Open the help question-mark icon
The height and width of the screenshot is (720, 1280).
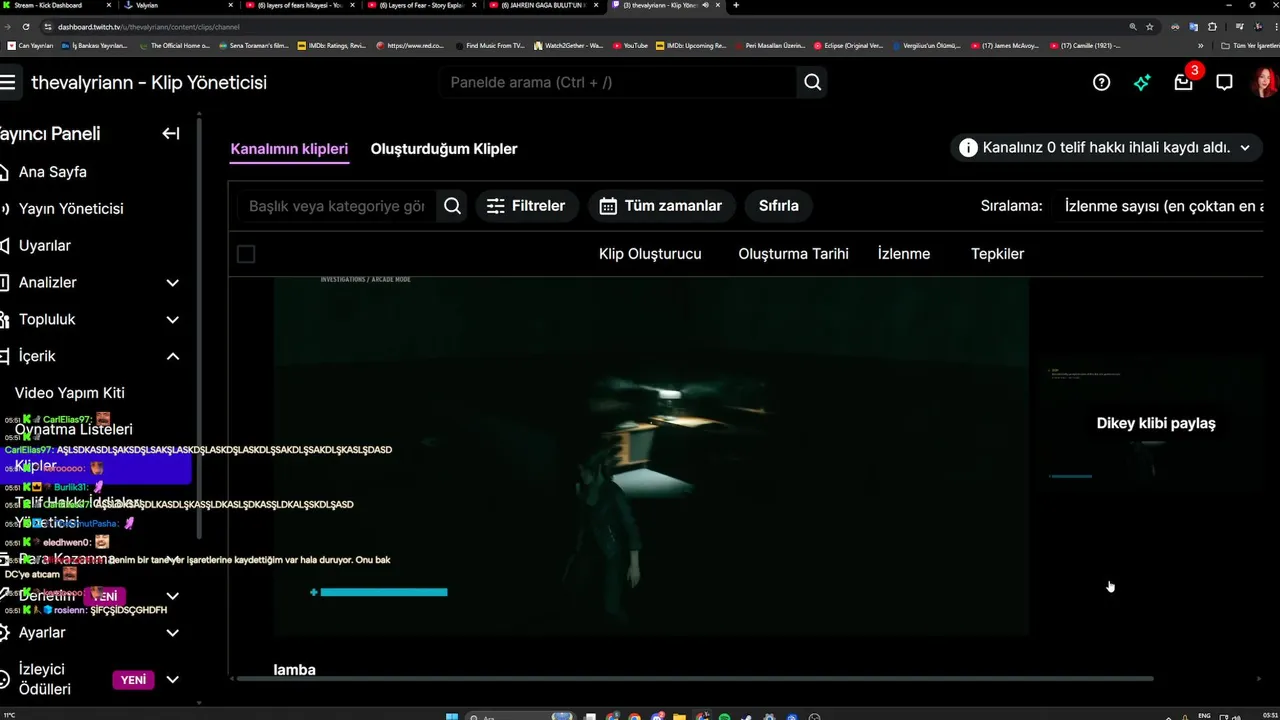click(x=1101, y=82)
